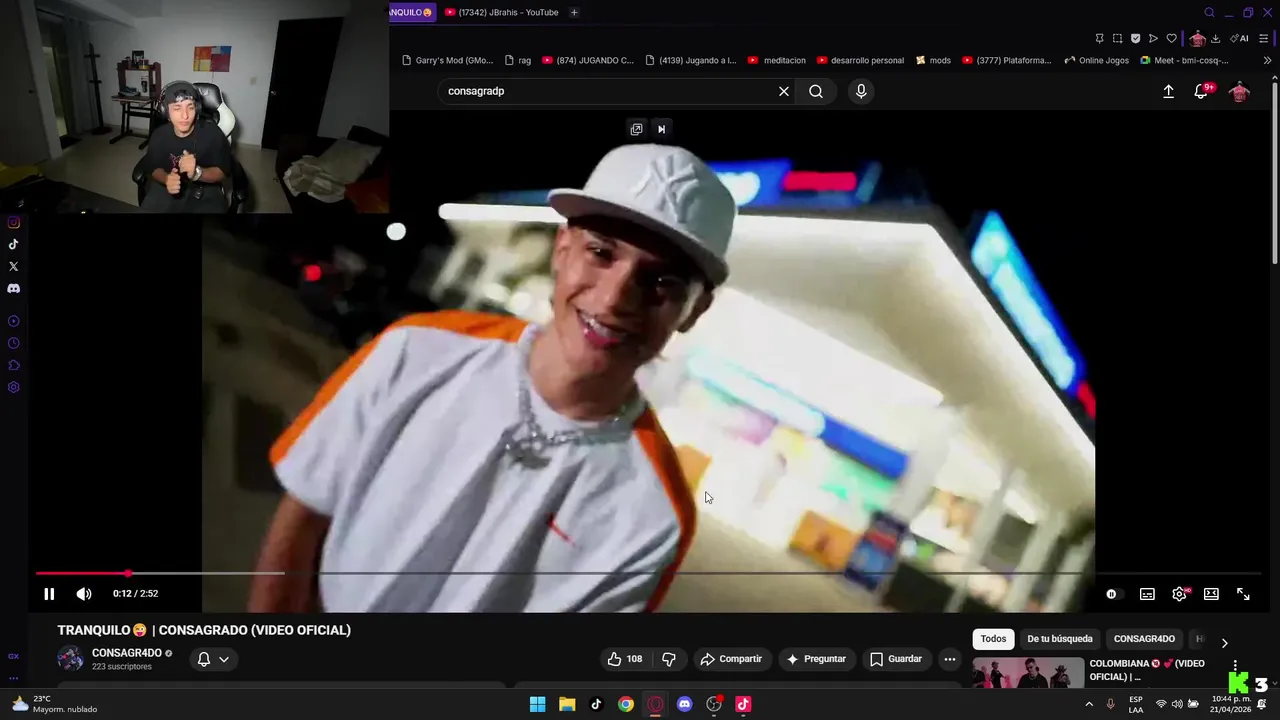This screenshot has width=1280, height=720.
Task: Click the browser pin toolbar icon
Action: pyautogui.click(x=1099, y=39)
